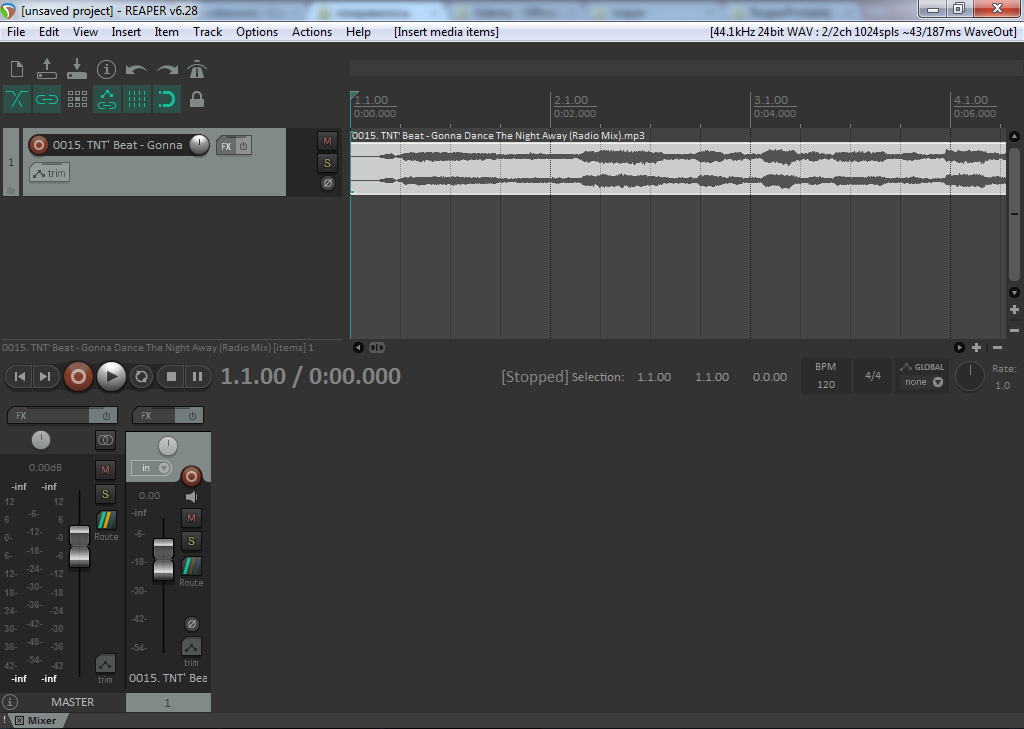Viewport: 1024px width, 729px height.
Task: Click the track 1 volume fader in mixer
Action: (163, 560)
